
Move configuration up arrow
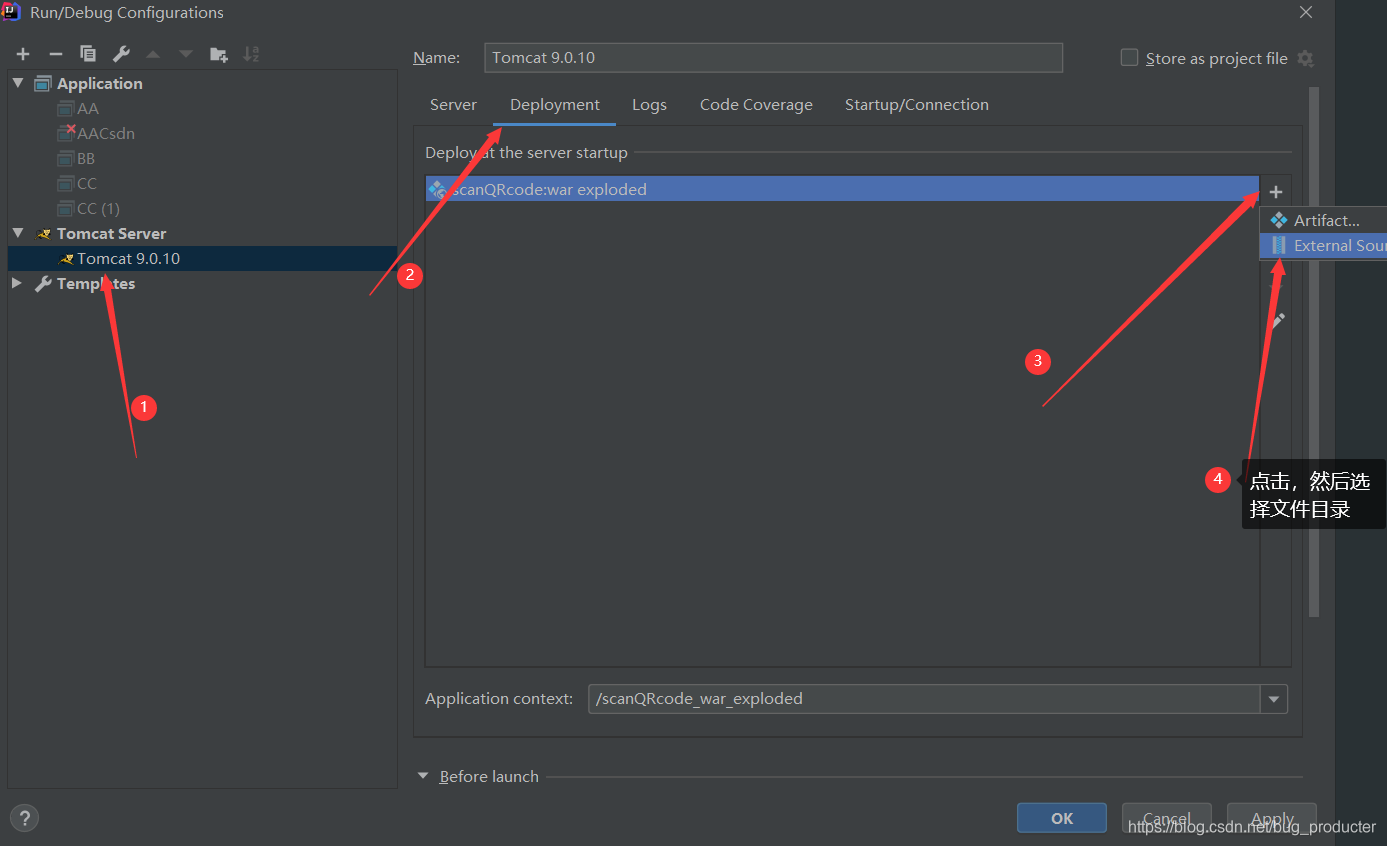(x=153, y=54)
